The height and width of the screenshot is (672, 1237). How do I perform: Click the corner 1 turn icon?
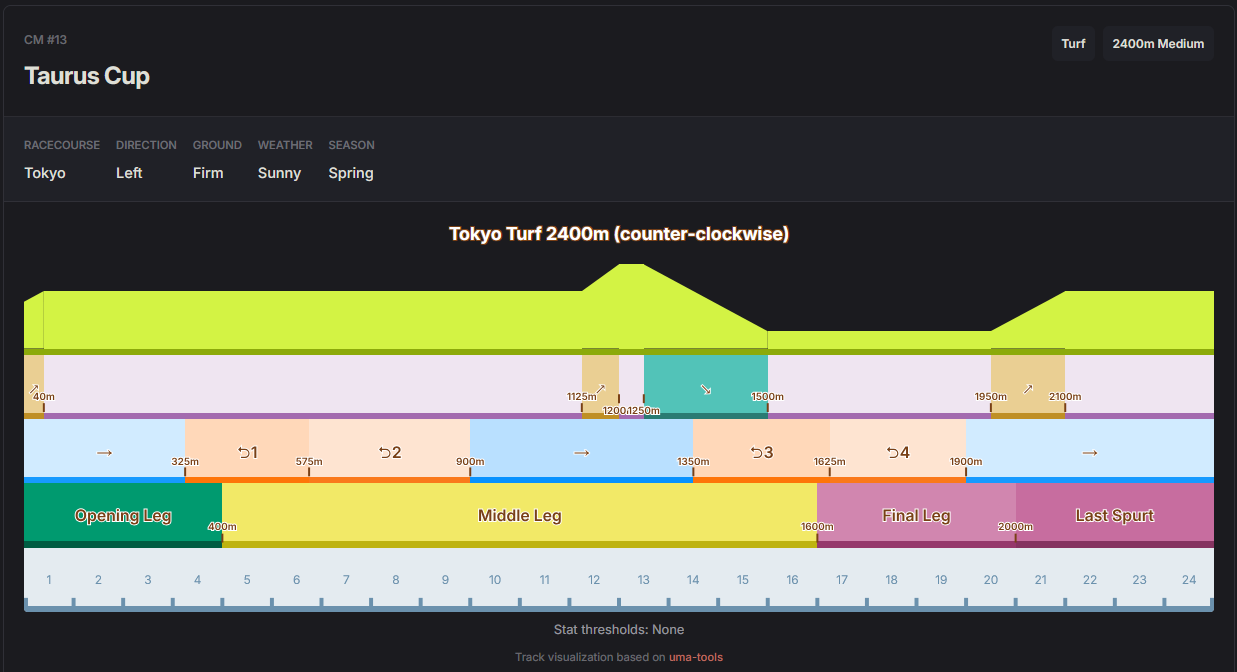point(247,452)
